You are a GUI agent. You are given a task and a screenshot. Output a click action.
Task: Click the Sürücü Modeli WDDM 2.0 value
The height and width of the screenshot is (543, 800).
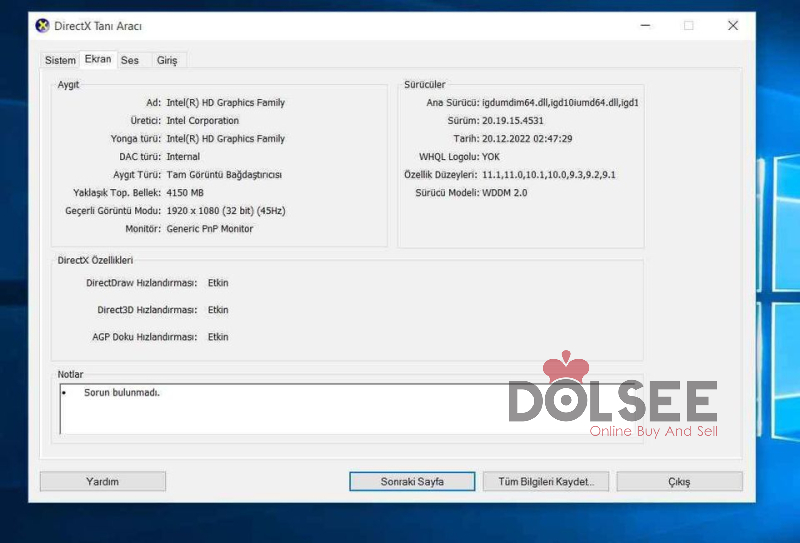[x=507, y=193]
